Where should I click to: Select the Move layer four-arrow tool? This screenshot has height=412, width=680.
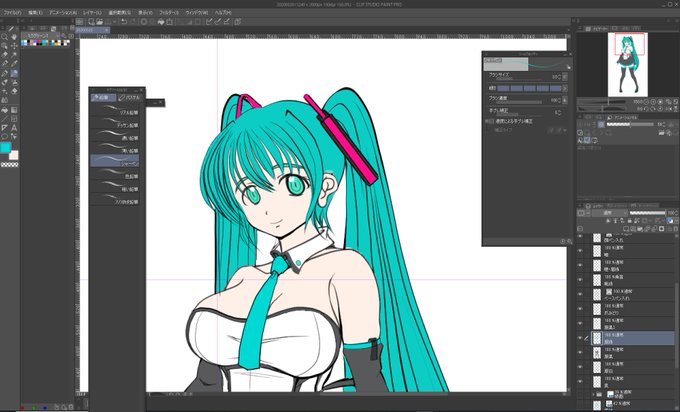pos(14,46)
